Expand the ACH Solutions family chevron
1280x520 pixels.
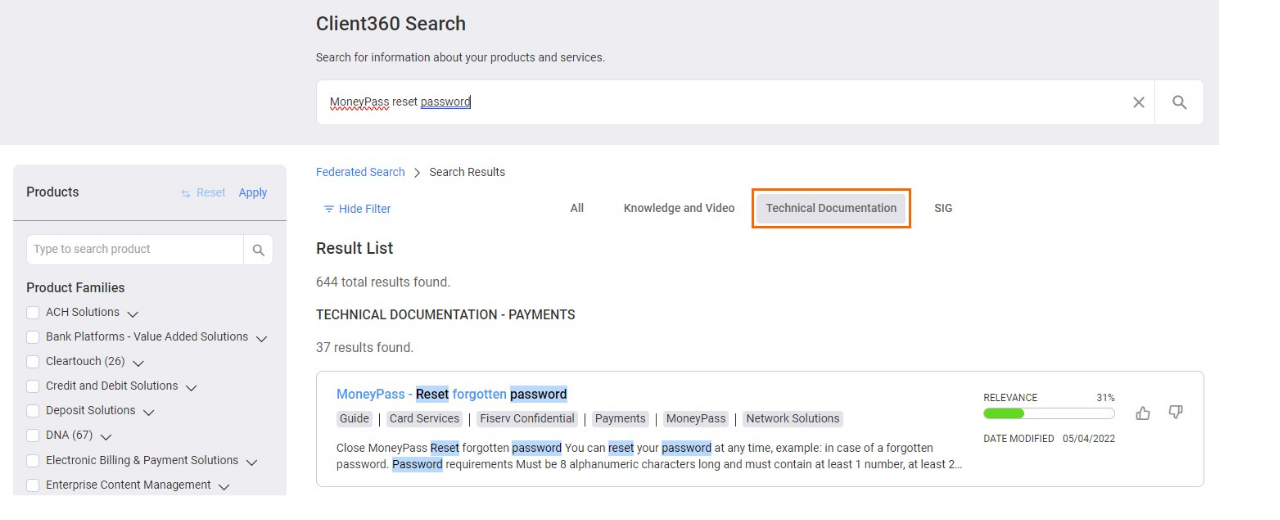click(x=133, y=314)
